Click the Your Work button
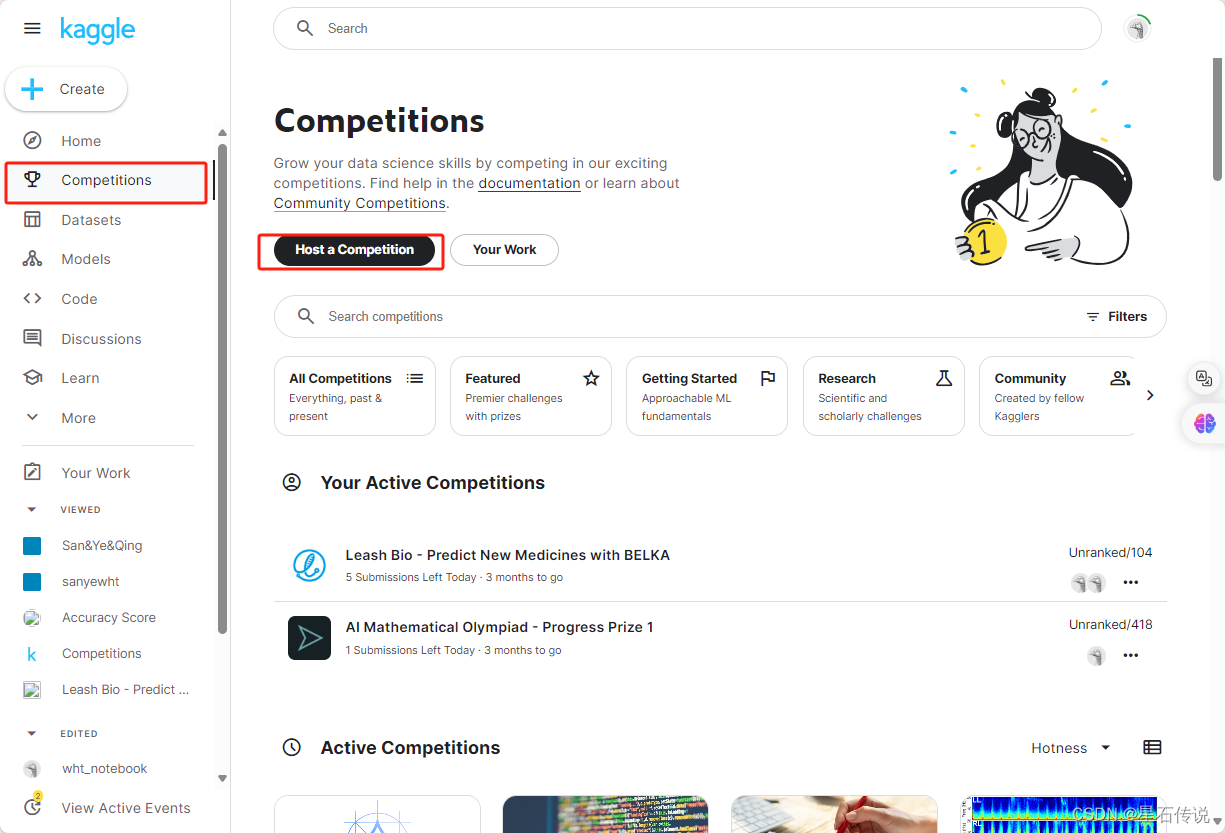The image size is (1225, 833). click(x=504, y=250)
